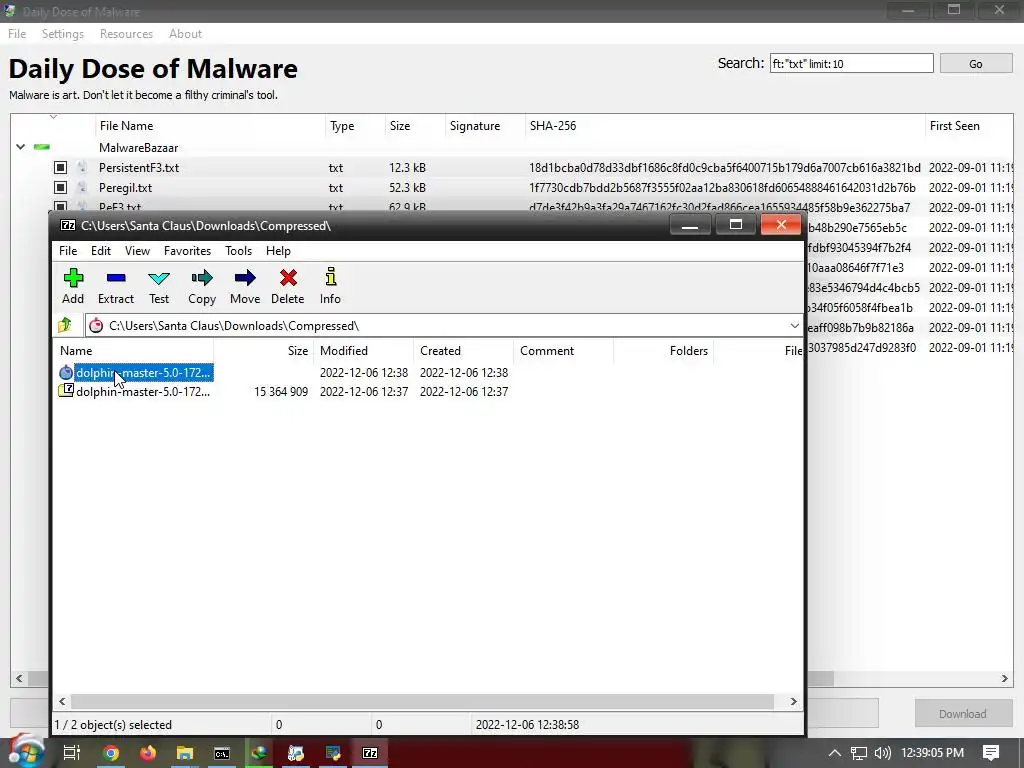
Task: Click the 7-Zip address path field
Action: [x=444, y=325]
